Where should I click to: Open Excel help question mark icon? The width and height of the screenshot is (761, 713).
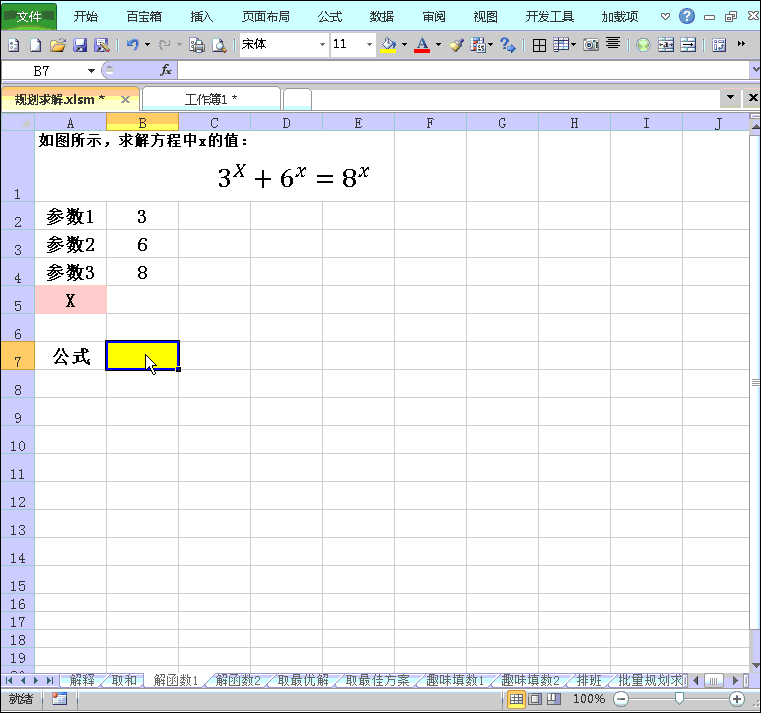click(686, 17)
